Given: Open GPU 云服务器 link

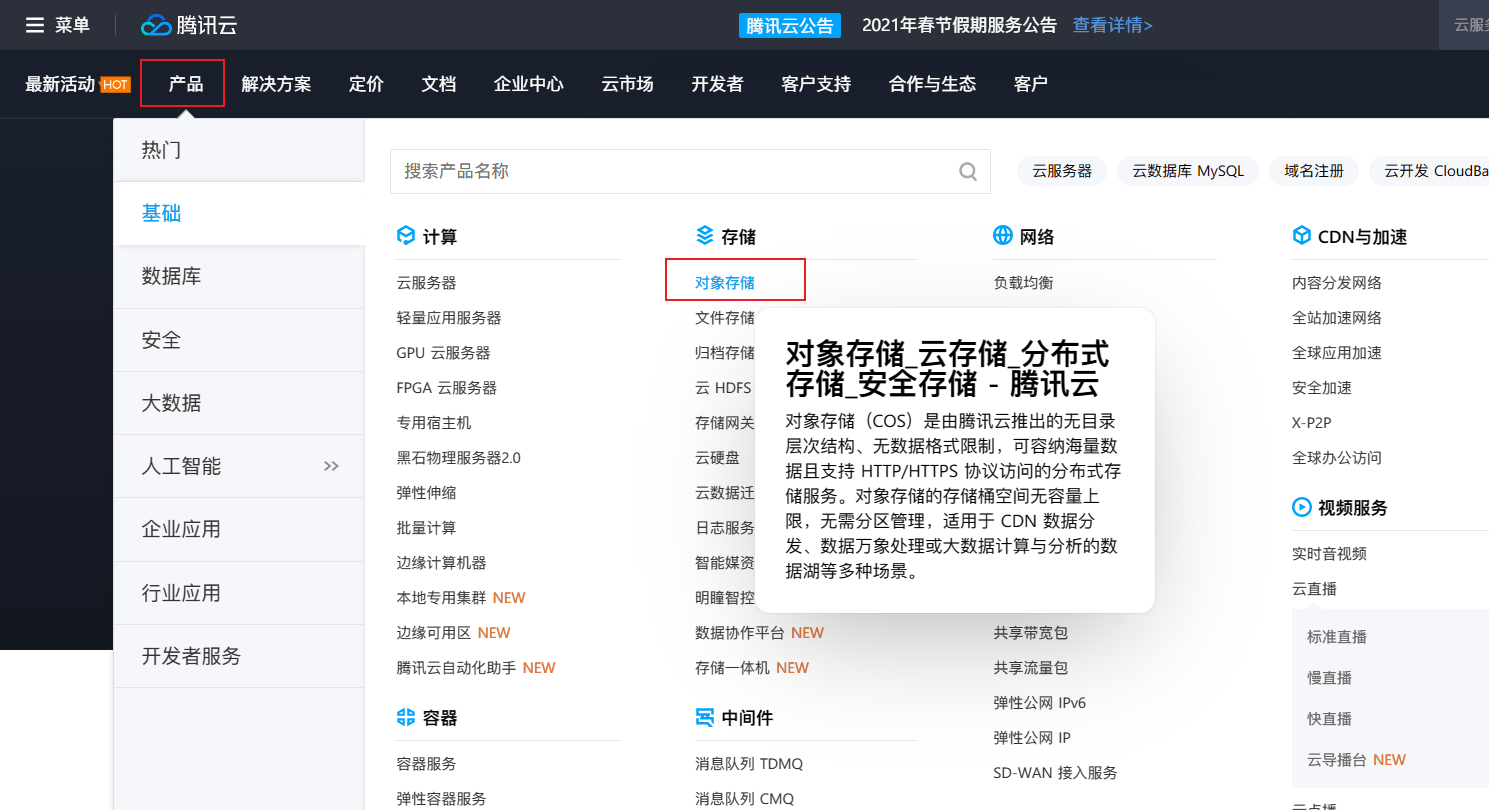Looking at the screenshot, I should pos(443,353).
